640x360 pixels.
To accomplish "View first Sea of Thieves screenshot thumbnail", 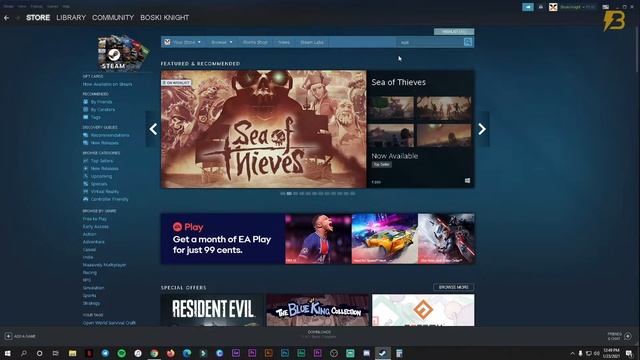I will 391,108.
